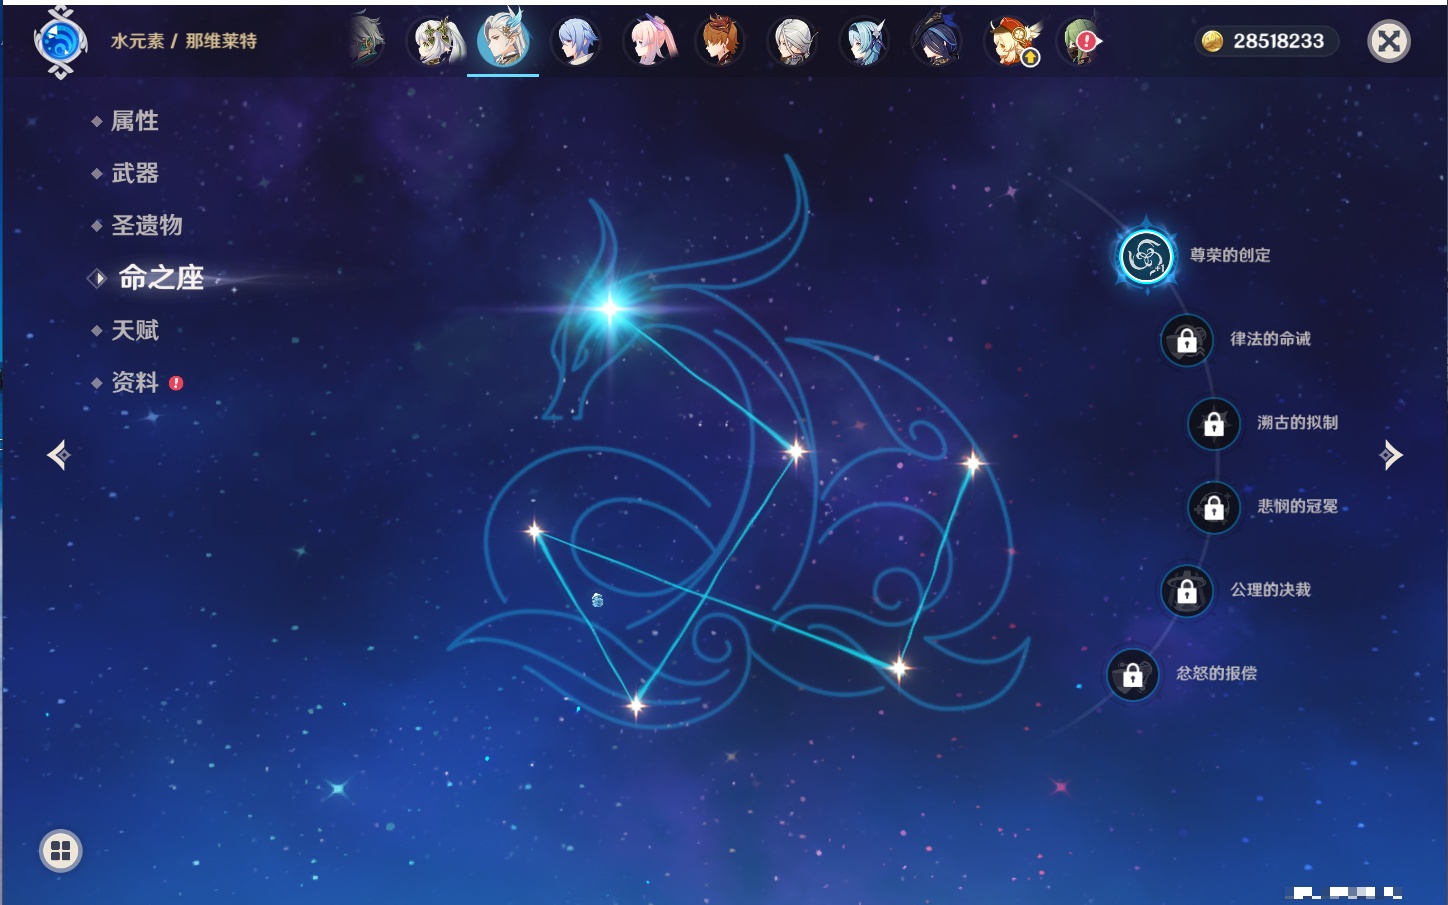Click the 28518233 Mora balance
This screenshot has height=905, width=1448.
[1278, 41]
